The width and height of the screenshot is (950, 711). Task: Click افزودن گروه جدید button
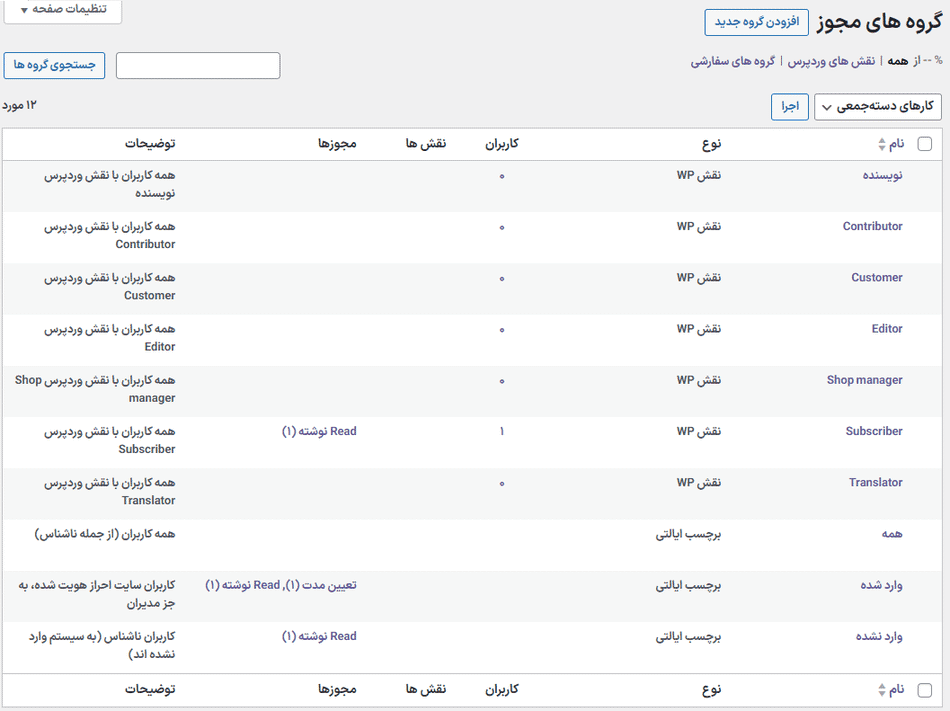(x=756, y=22)
